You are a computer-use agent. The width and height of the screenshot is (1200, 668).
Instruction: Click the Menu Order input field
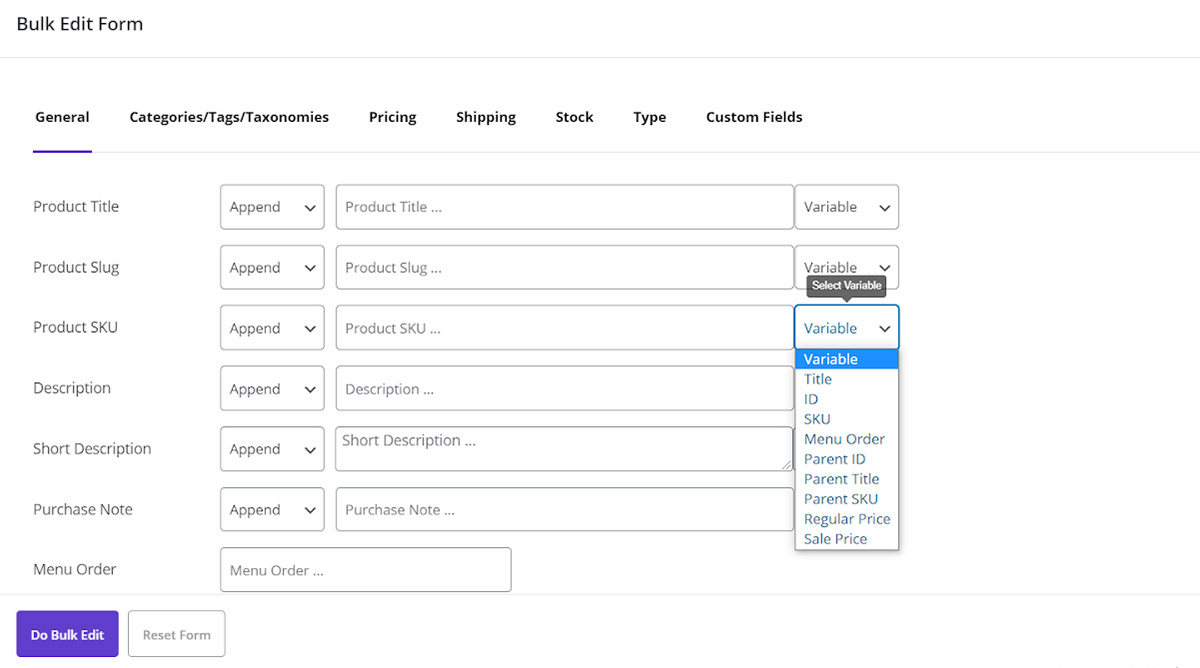click(365, 570)
